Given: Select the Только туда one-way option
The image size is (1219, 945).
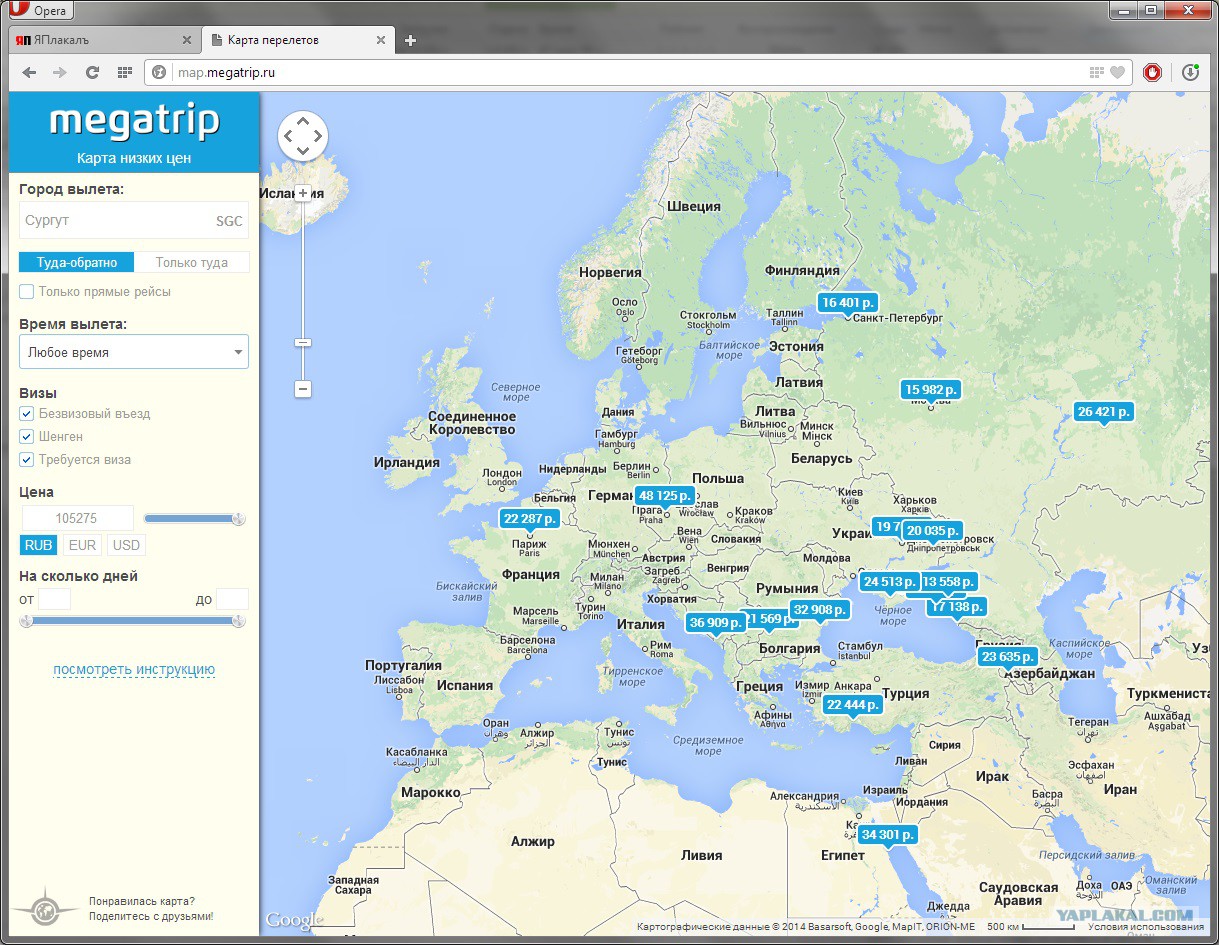Looking at the screenshot, I should click(x=192, y=262).
